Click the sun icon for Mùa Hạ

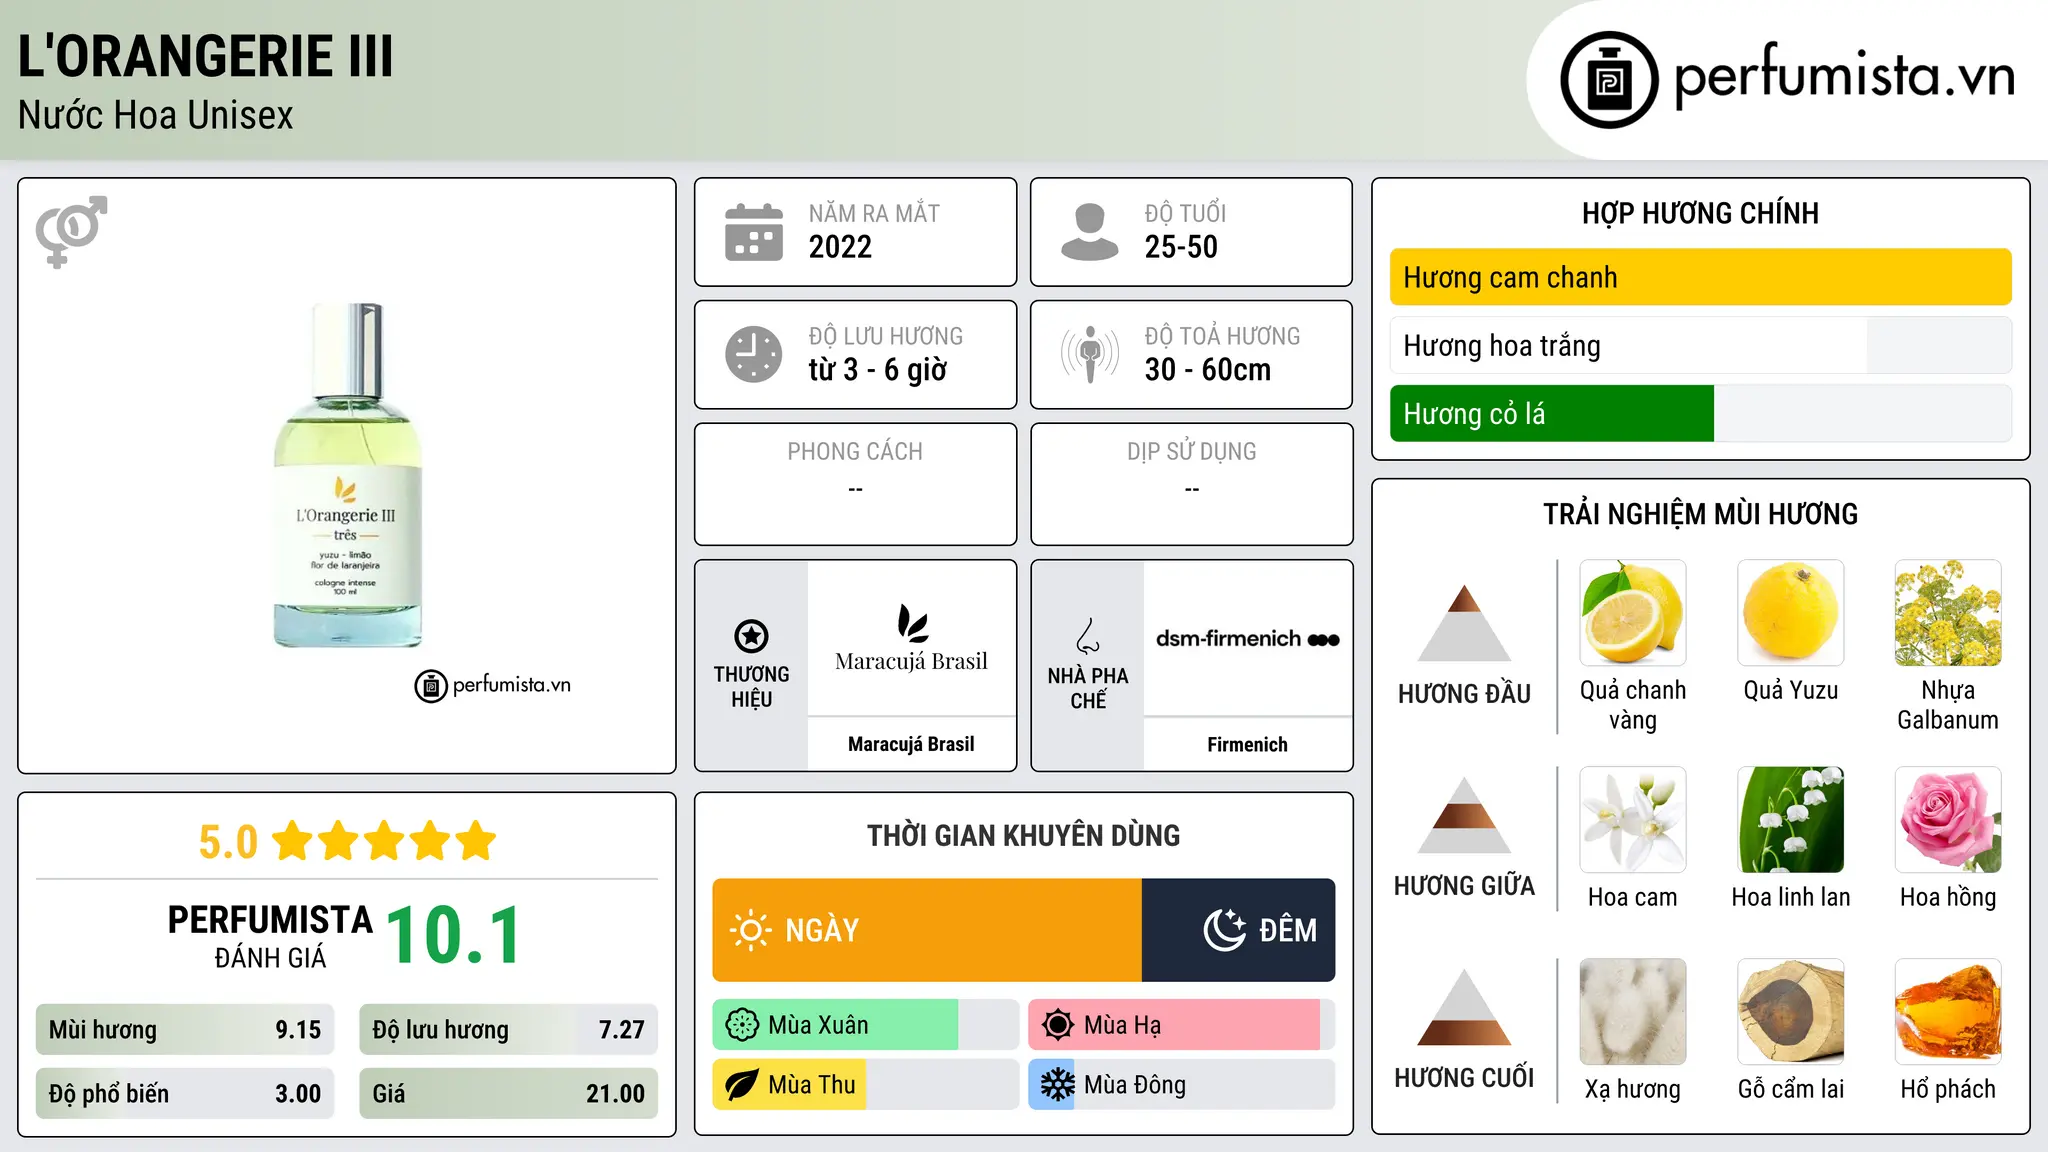point(1058,1025)
